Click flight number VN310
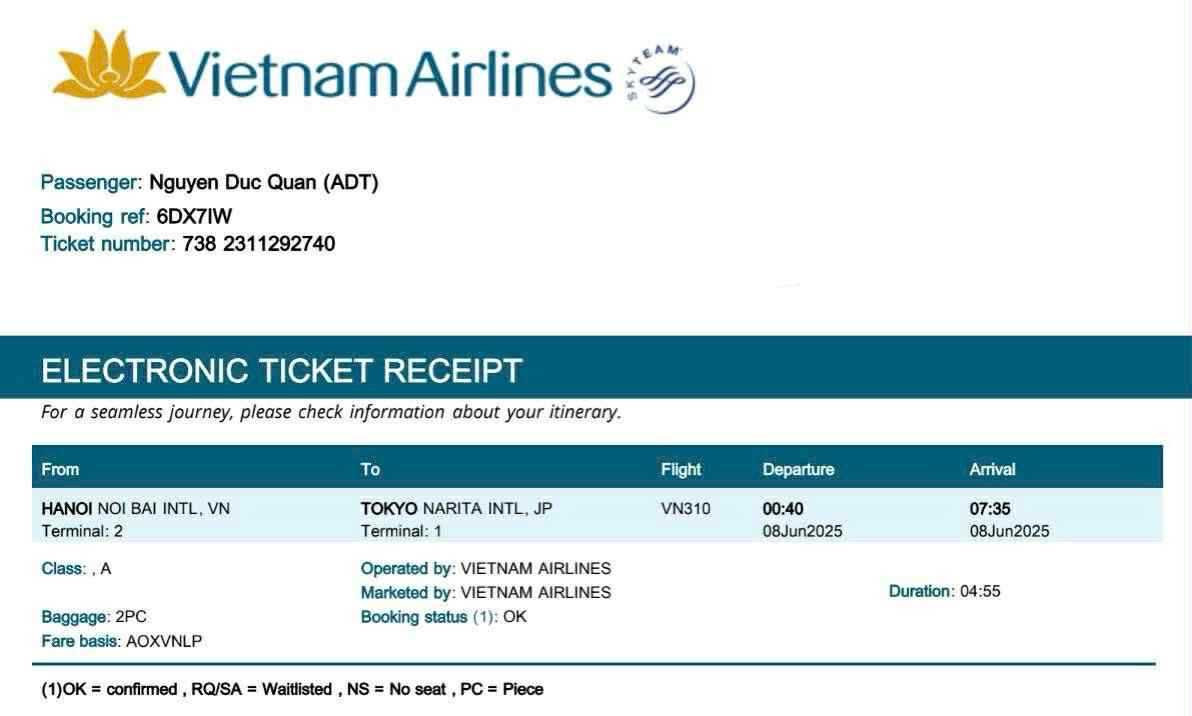This screenshot has height=716, width=1192. pos(686,509)
